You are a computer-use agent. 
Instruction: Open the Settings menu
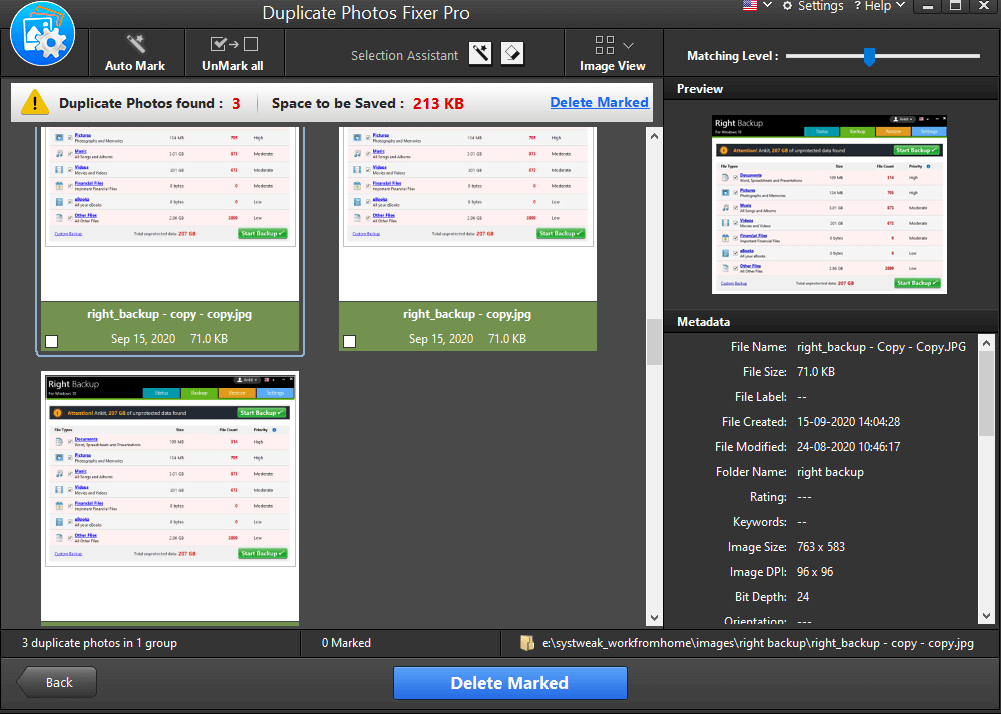[x=812, y=6]
